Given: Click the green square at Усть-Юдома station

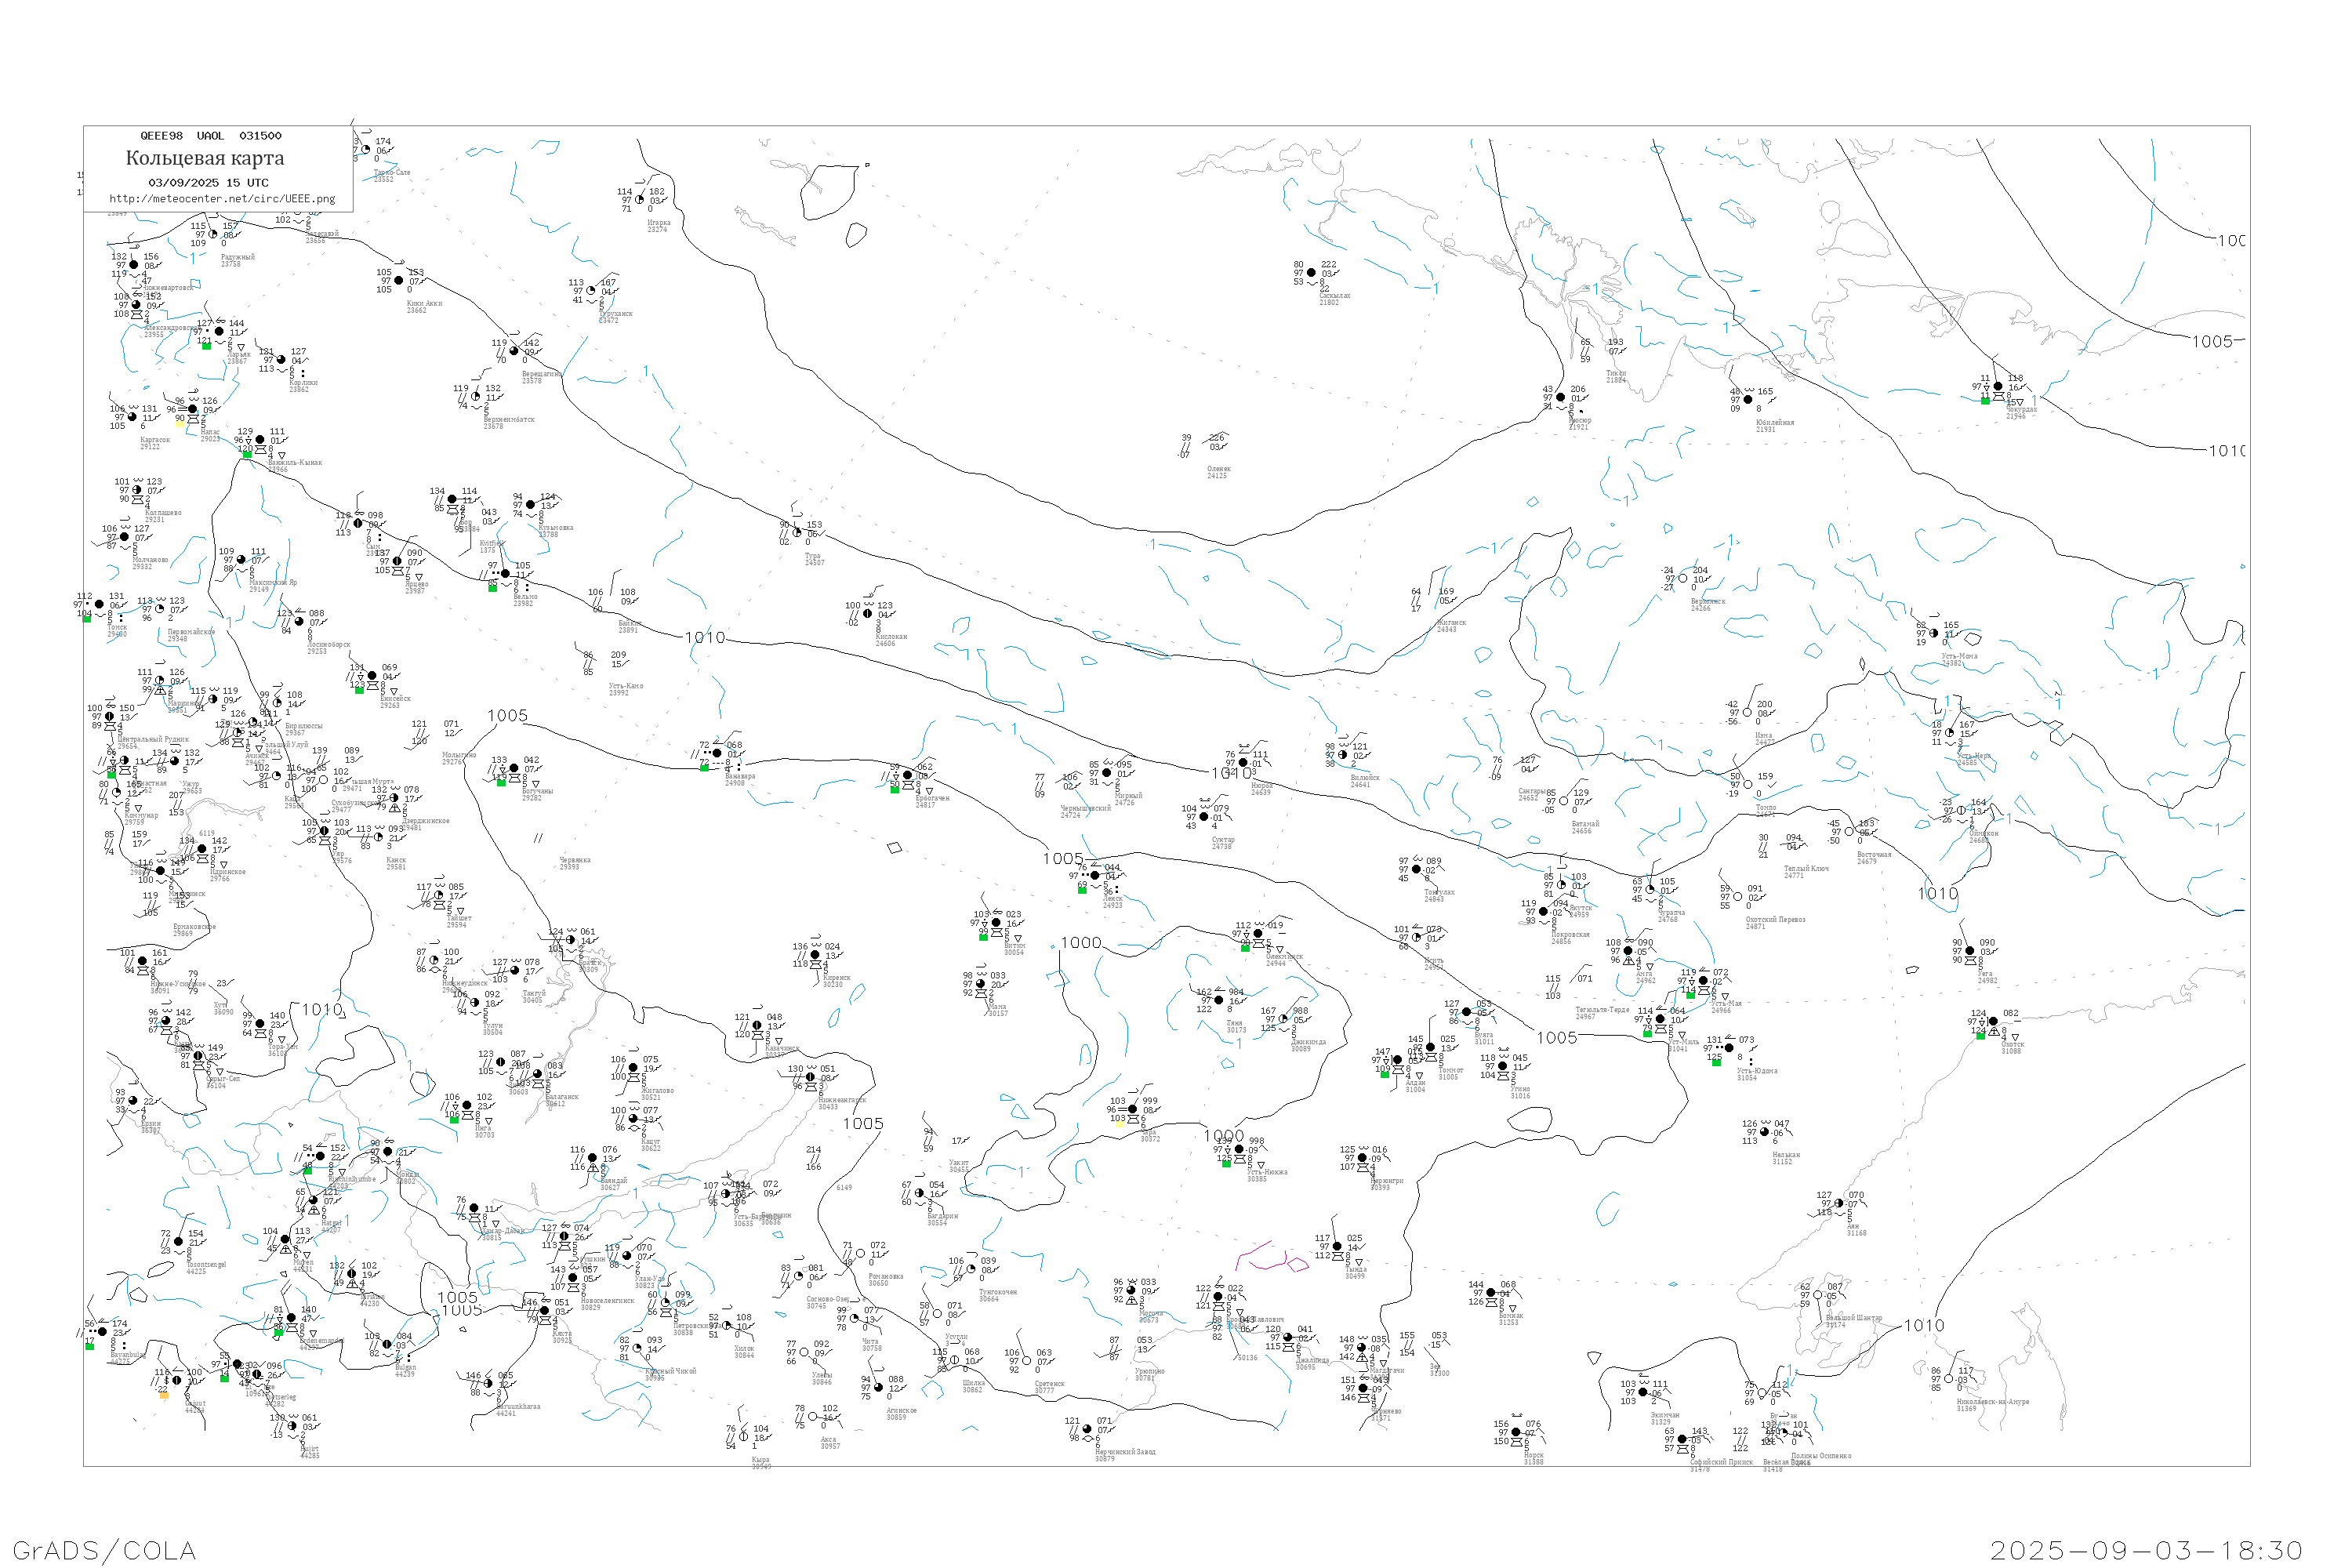Looking at the screenshot, I should click(x=1716, y=1062).
